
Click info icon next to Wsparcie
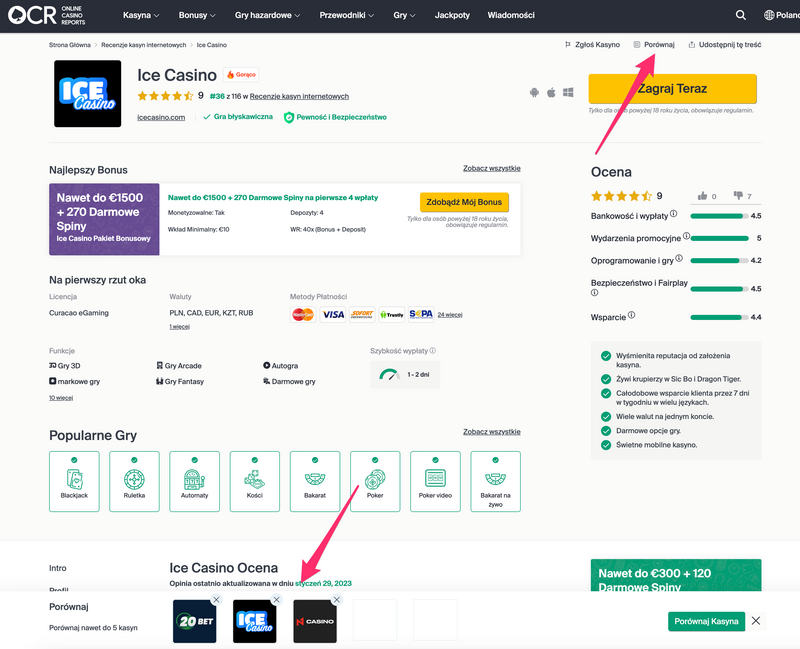point(632,315)
